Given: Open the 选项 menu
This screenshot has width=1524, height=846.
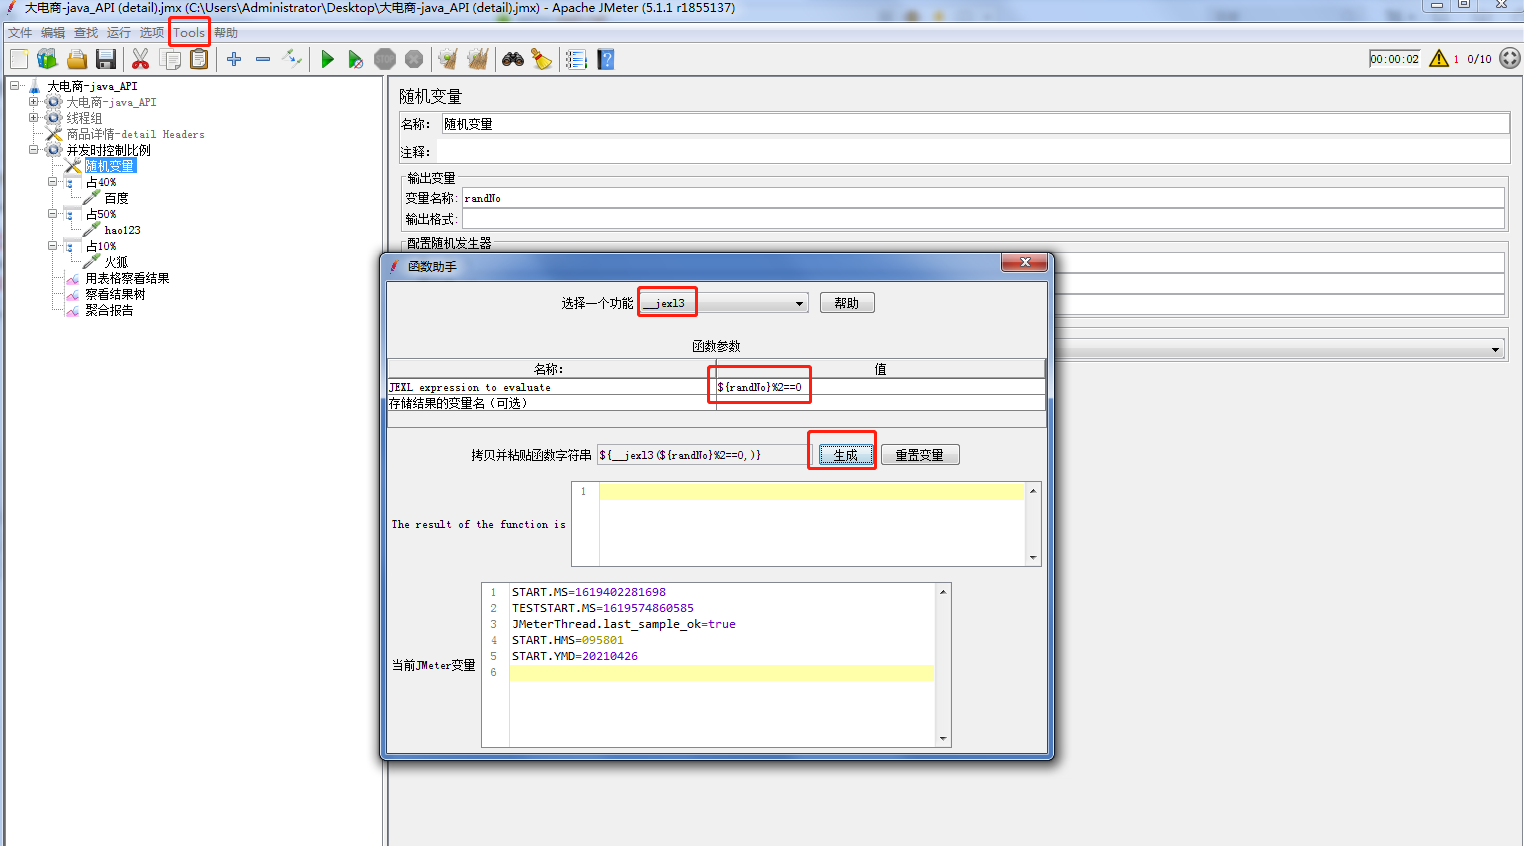Looking at the screenshot, I should tap(151, 33).
